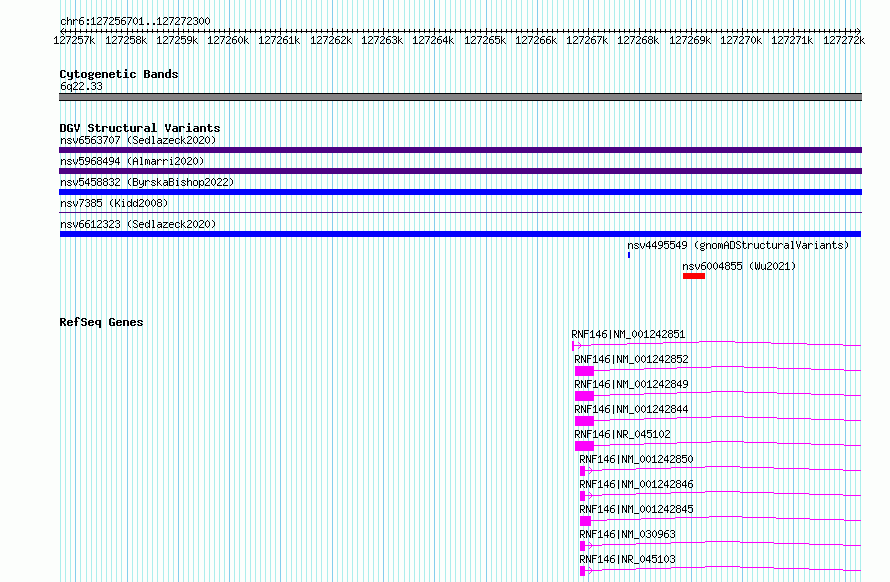The image size is (890, 582).
Task: Click the magenta exon box of NM_001242845
Action: [585, 521]
